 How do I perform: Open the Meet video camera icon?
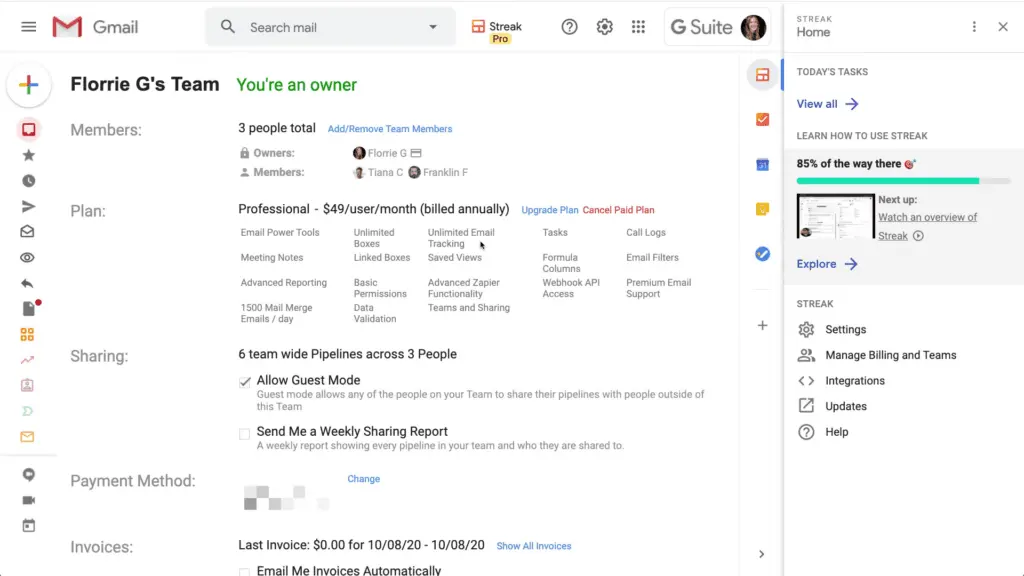28,500
